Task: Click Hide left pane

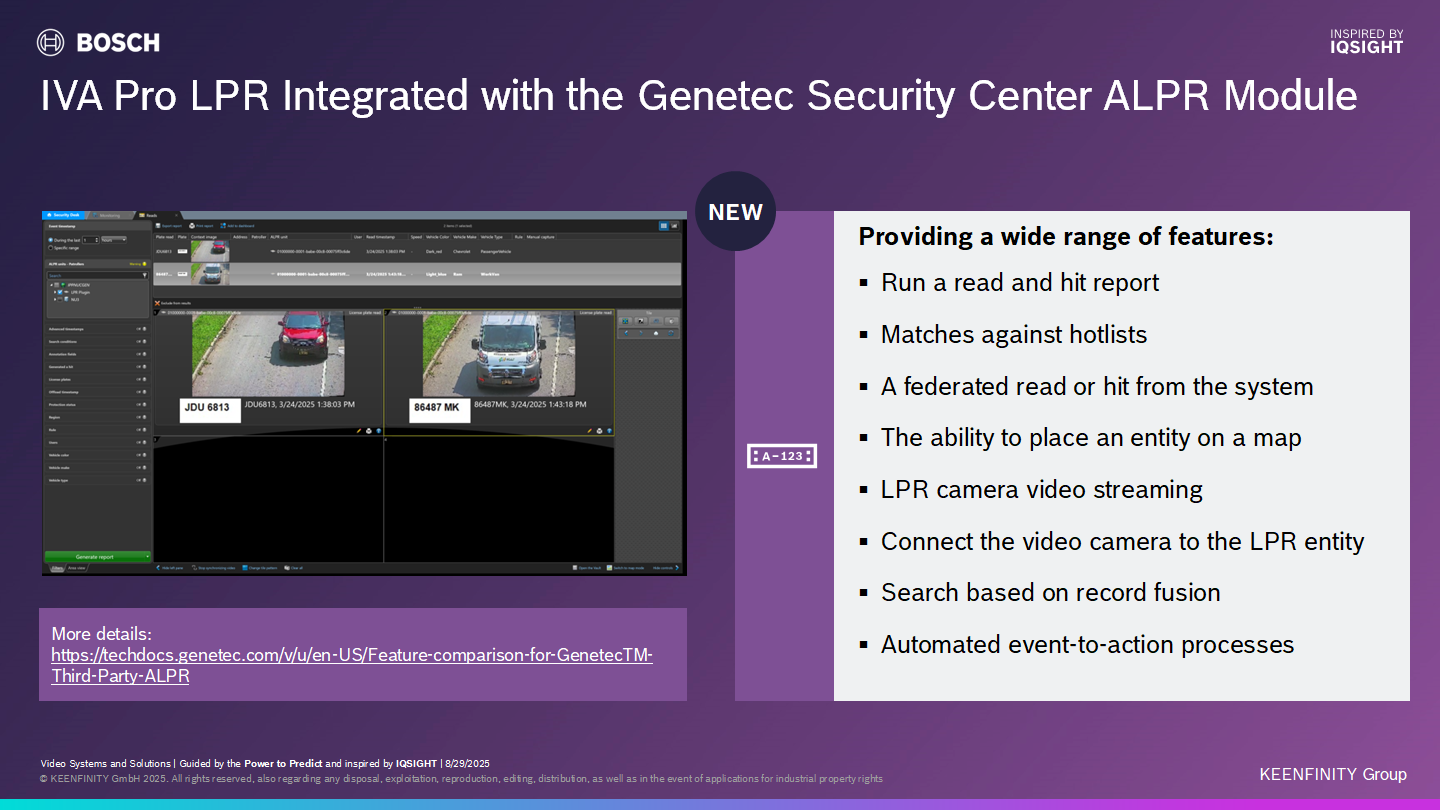Action: 168,568
